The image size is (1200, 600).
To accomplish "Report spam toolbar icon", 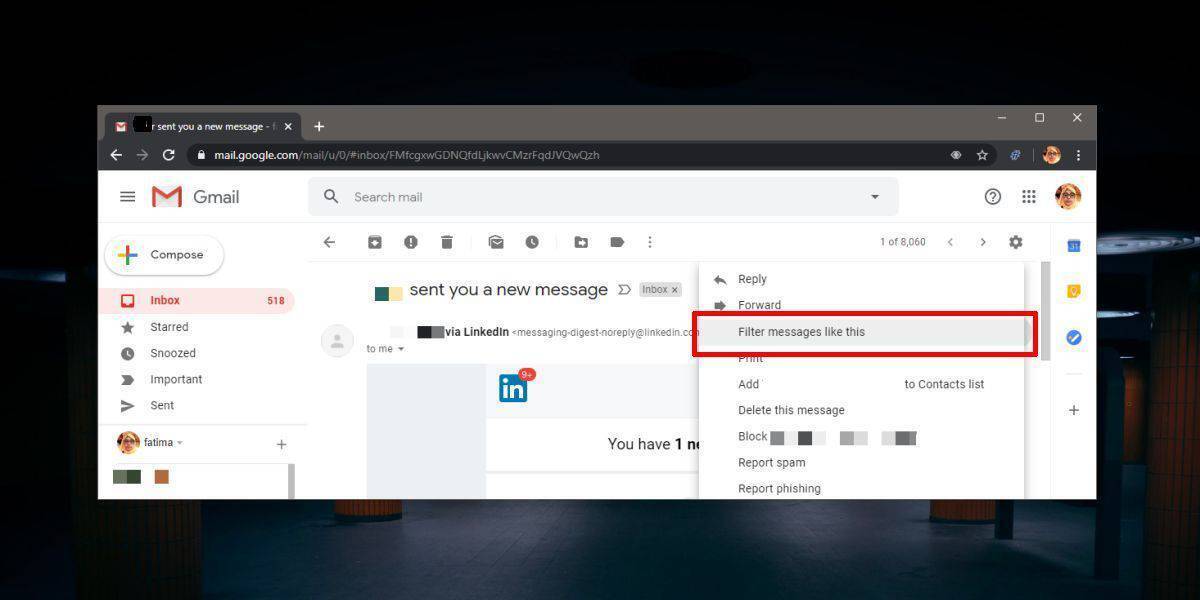I will (411, 242).
